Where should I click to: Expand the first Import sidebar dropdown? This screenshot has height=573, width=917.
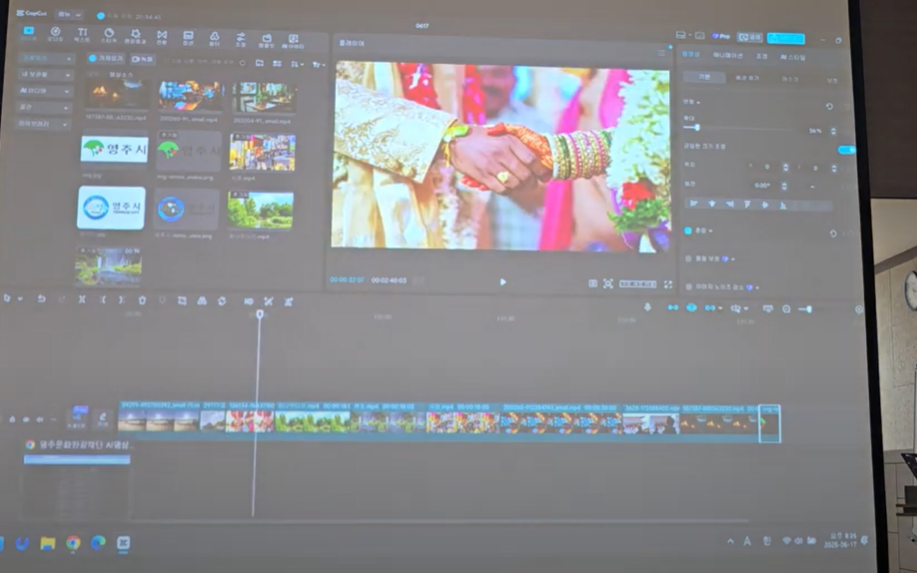click(x=46, y=58)
